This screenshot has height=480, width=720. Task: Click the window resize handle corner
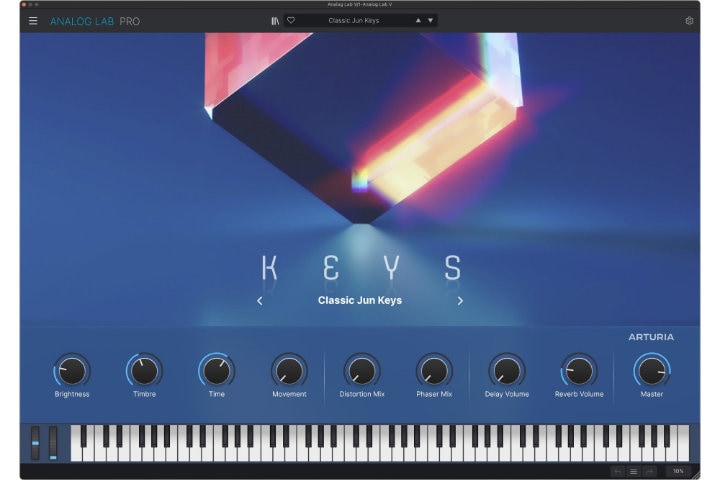click(696, 475)
